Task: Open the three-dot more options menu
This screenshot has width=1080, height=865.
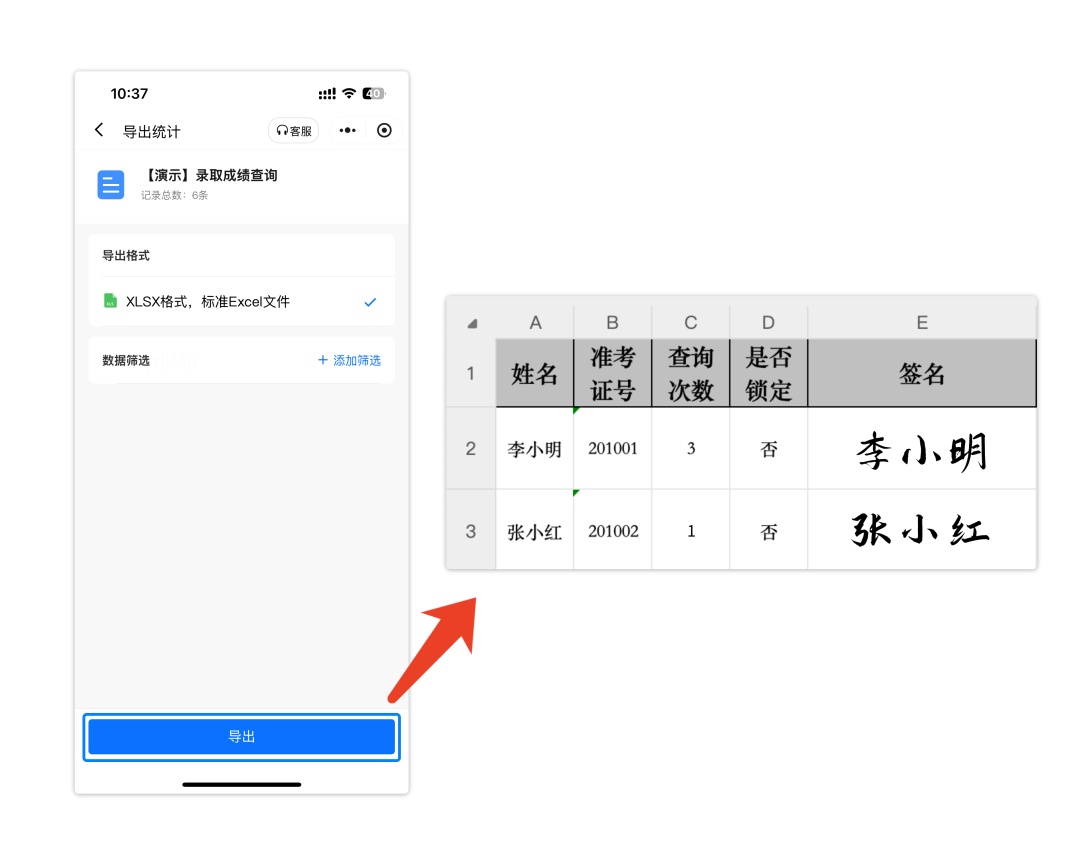Action: (x=348, y=130)
